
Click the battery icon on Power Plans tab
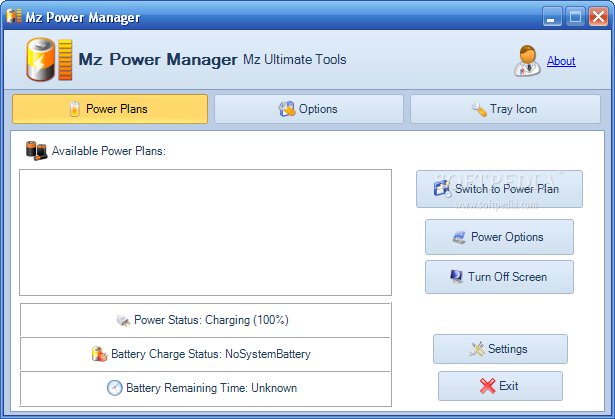(75, 109)
